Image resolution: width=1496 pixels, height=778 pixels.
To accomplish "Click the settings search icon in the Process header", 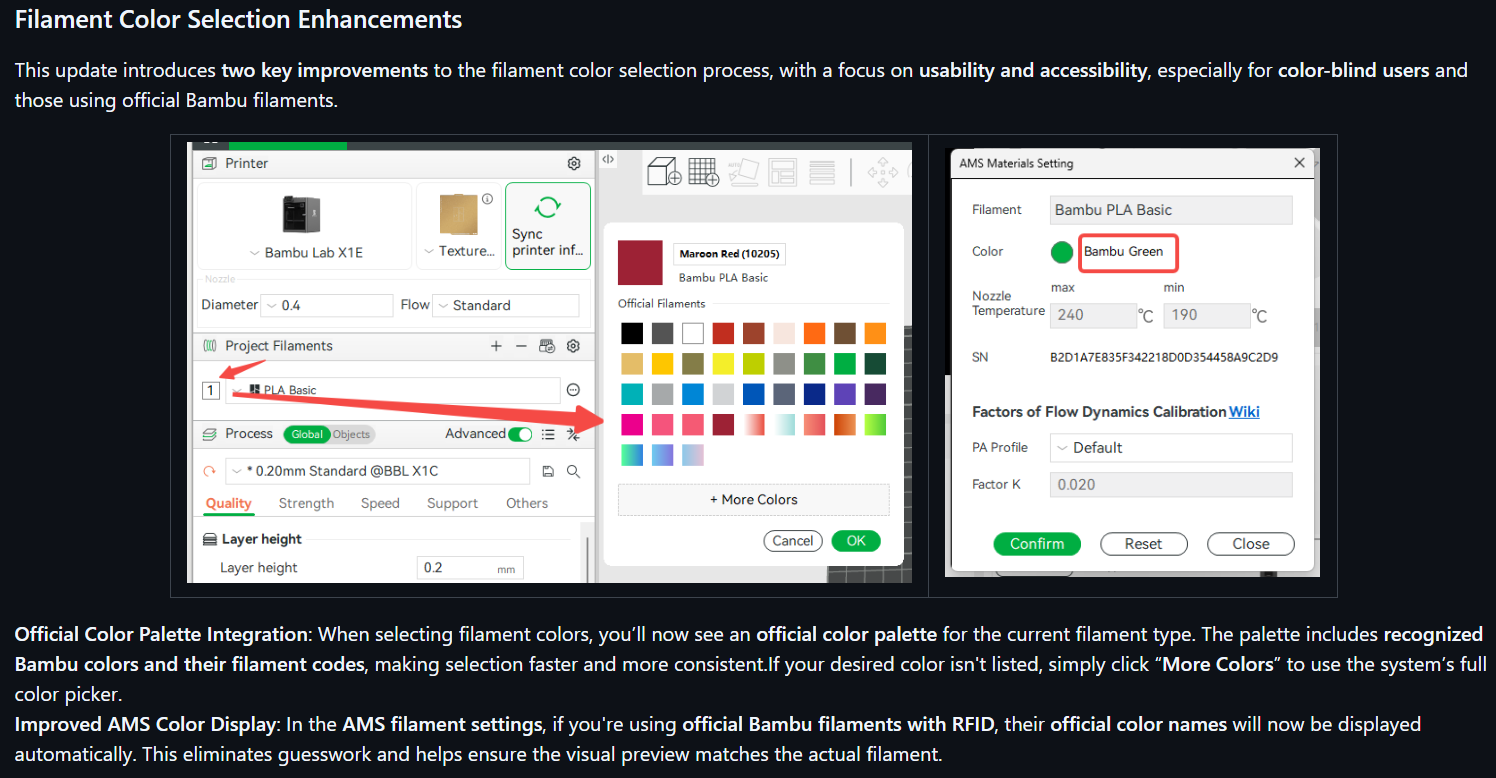I will click(574, 434).
